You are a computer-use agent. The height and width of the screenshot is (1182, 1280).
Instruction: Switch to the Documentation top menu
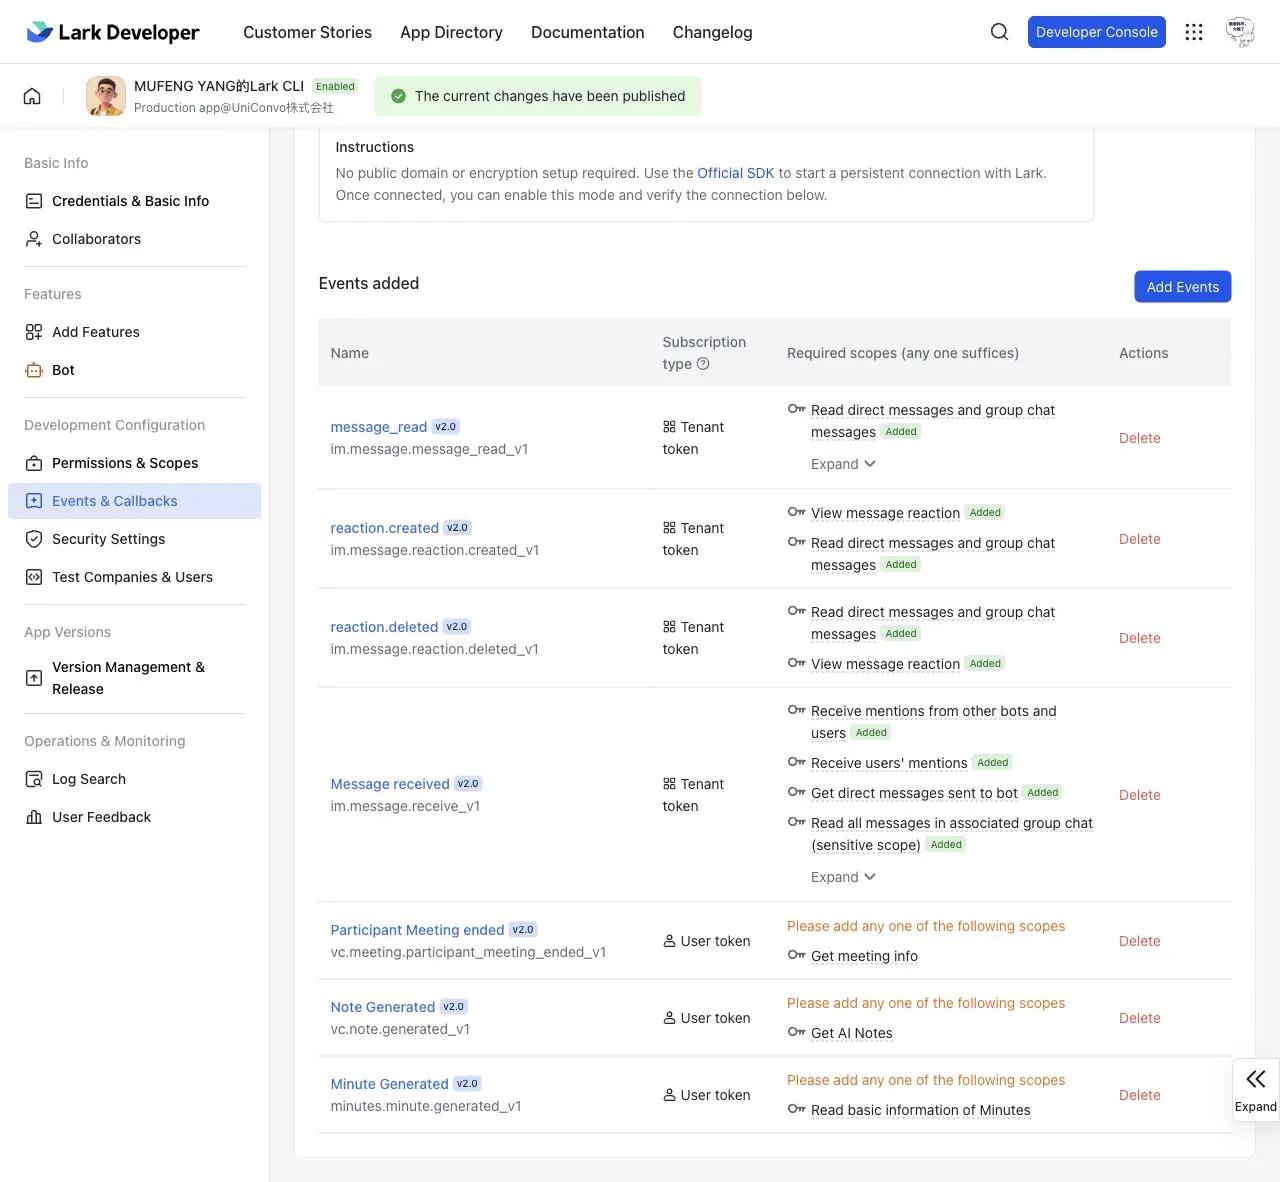(588, 32)
